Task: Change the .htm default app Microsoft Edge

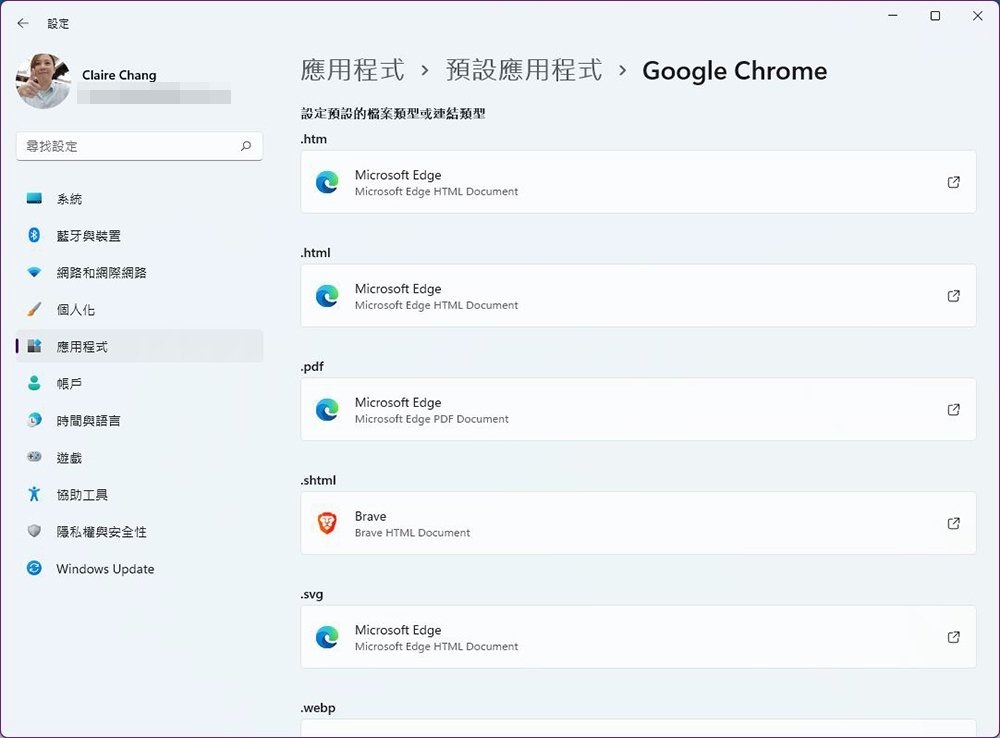Action: [638, 182]
